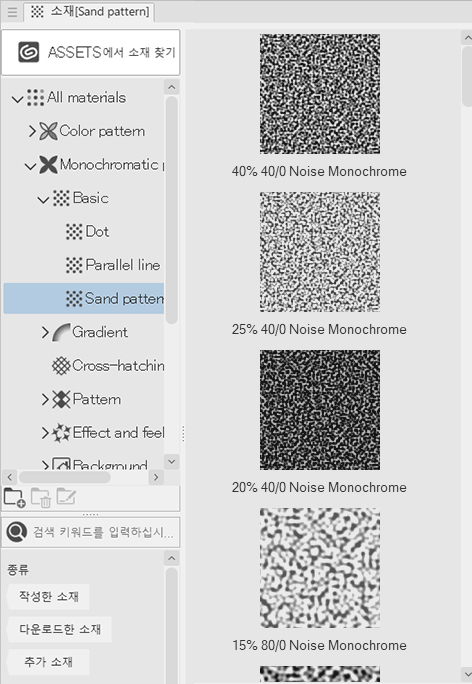Viewport: 472px width, 684px height.
Task: Toggle the 추가 소재 filter tag
Action: pos(48,662)
